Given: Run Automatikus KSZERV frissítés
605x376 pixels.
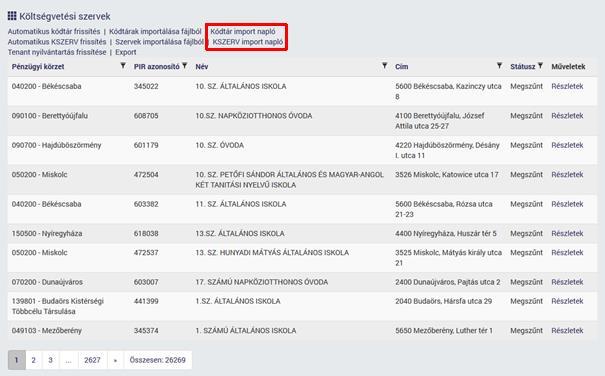Looking at the screenshot, I should pyautogui.click(x=57, y=42).
